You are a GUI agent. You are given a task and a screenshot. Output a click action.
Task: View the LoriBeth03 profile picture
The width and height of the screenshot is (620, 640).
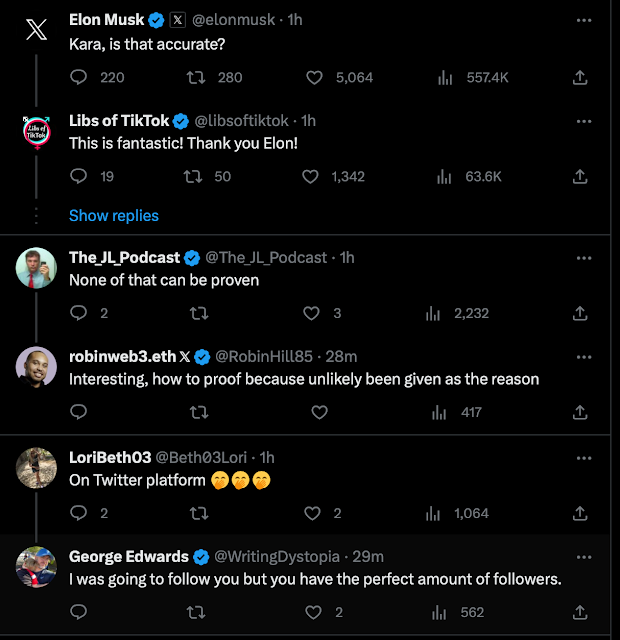point(36,467)
